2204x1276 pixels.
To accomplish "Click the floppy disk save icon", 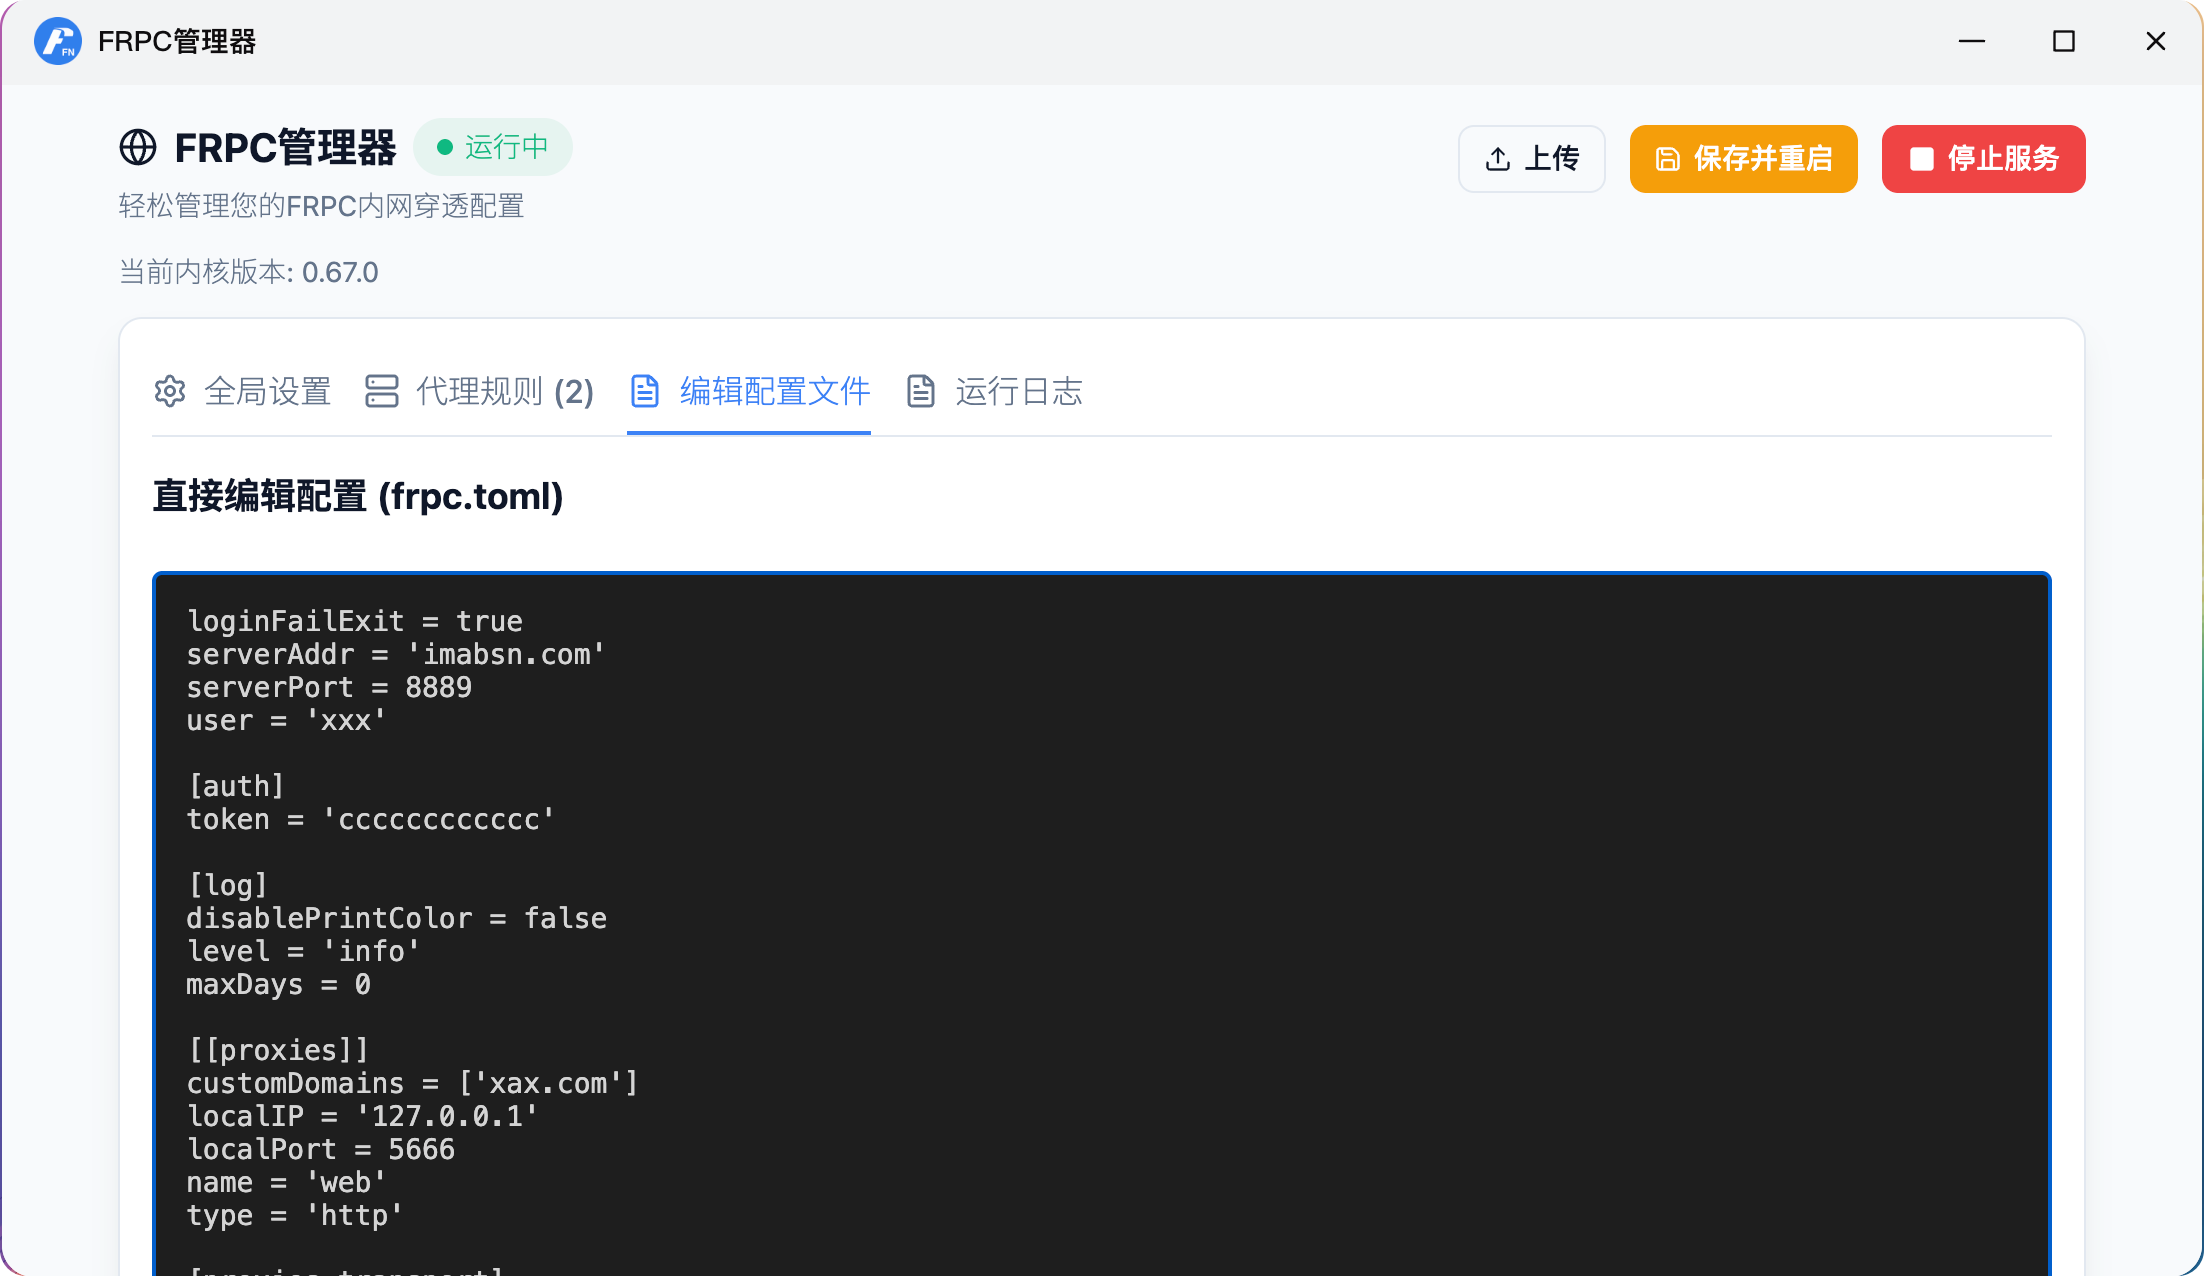I will coord(1667,159).
